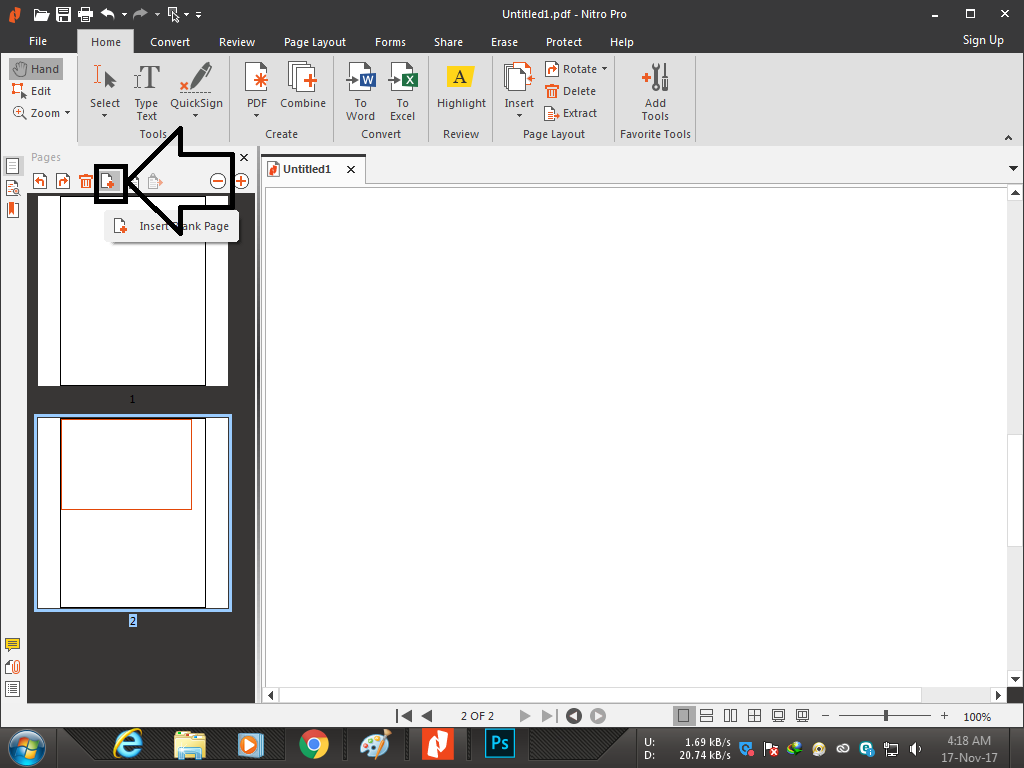Expand the PDF create dropdown arrow
Image resolution: width=1024 pixels, height=768 pixels.
[257, 116]
